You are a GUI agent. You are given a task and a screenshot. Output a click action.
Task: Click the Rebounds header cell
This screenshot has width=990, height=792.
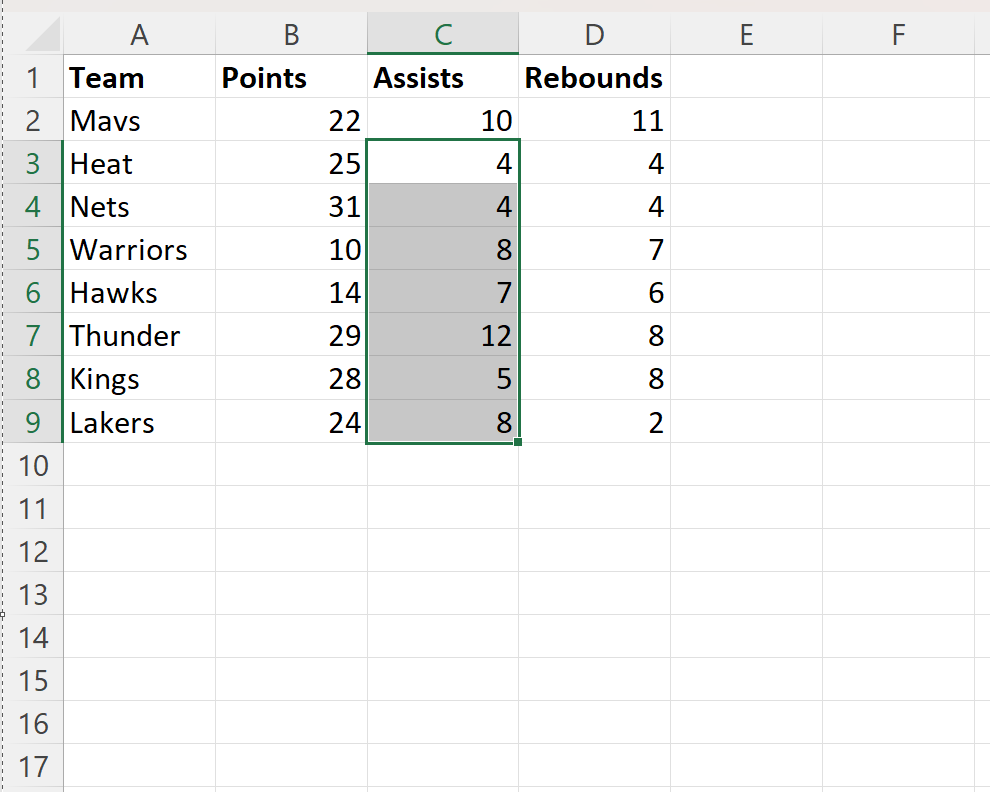(x=595, y=78)
